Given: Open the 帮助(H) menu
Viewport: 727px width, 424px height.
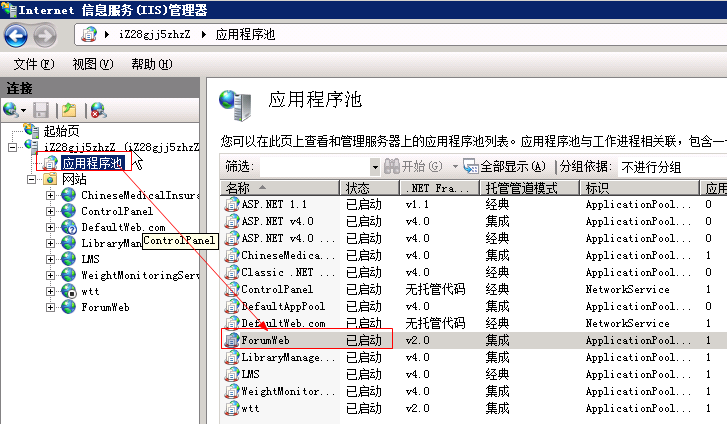Looking at the screenshot, I should (x=152, y=64).
